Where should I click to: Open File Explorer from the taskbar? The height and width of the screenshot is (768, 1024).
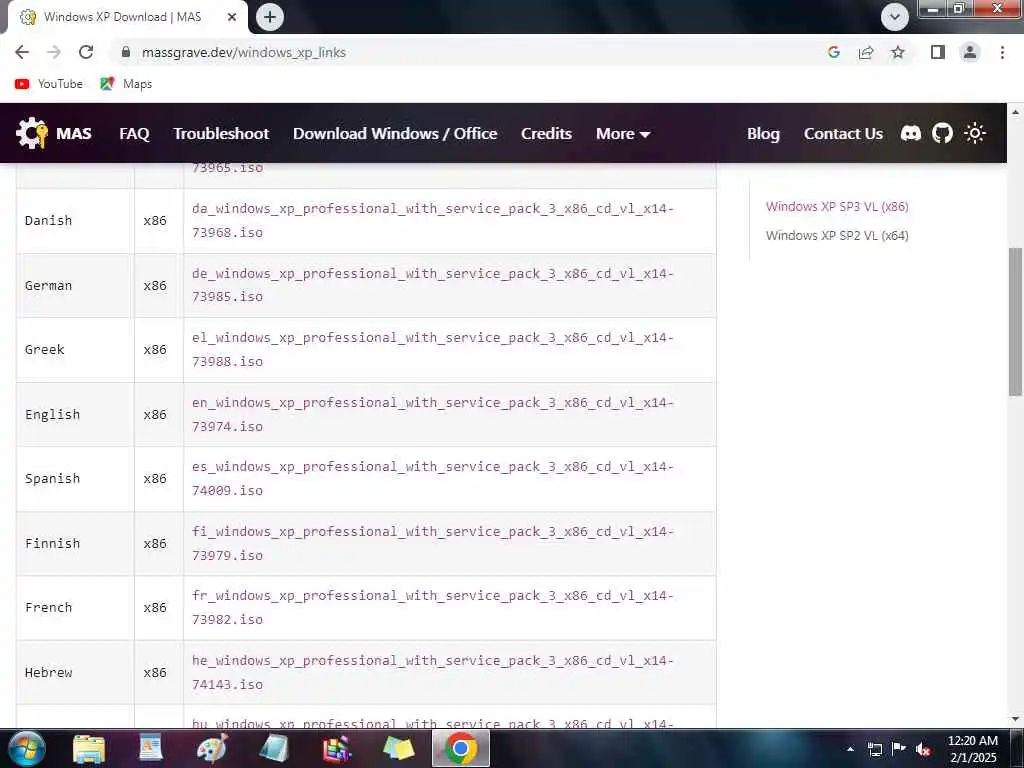[x=89, y=748]
